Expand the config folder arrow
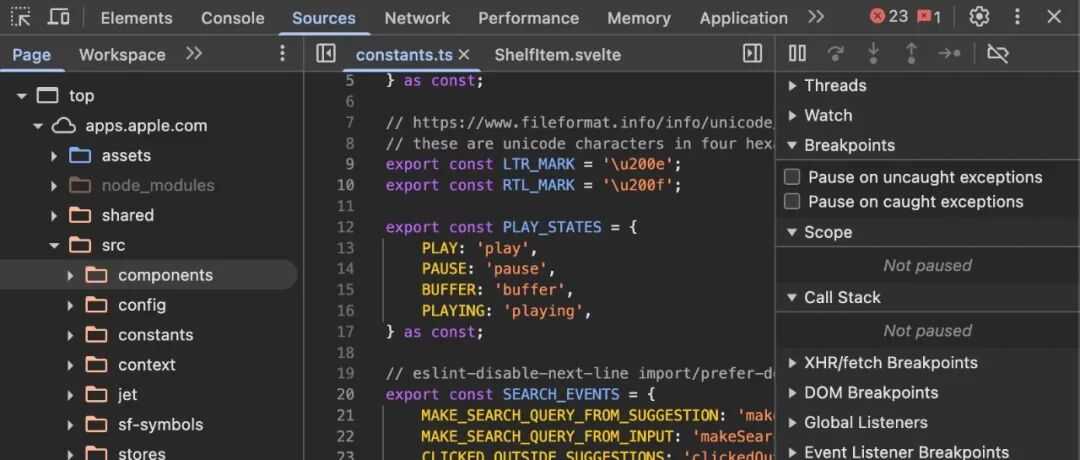The height and width of the screenshot is (460, 1080). tap(70, 305)
